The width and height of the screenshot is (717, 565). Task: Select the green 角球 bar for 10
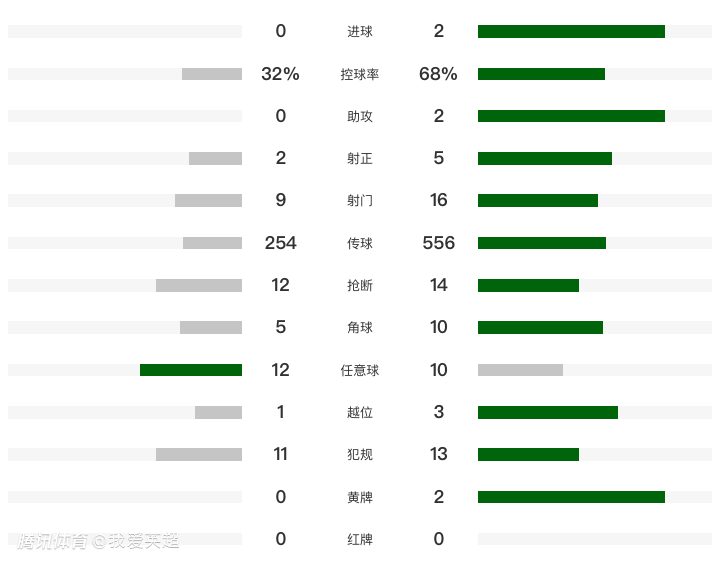[540, 327]
